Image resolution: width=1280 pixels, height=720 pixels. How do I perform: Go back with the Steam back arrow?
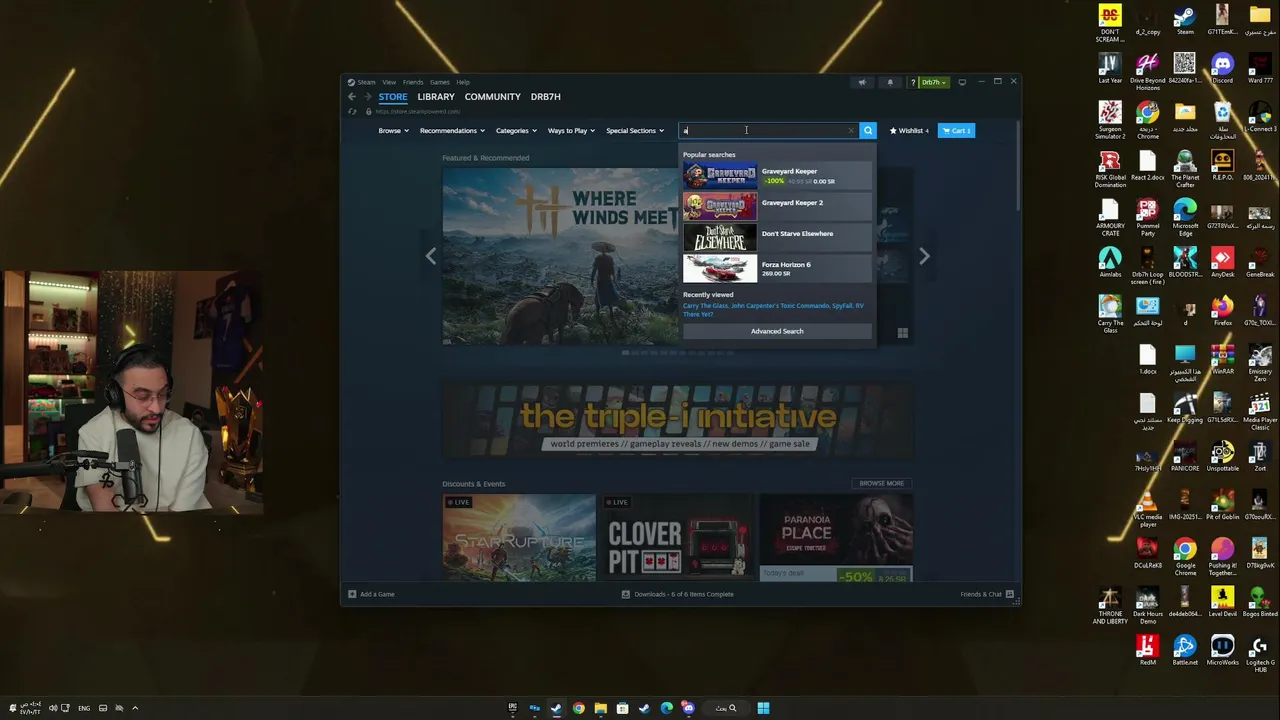click(x=352, y=97)
